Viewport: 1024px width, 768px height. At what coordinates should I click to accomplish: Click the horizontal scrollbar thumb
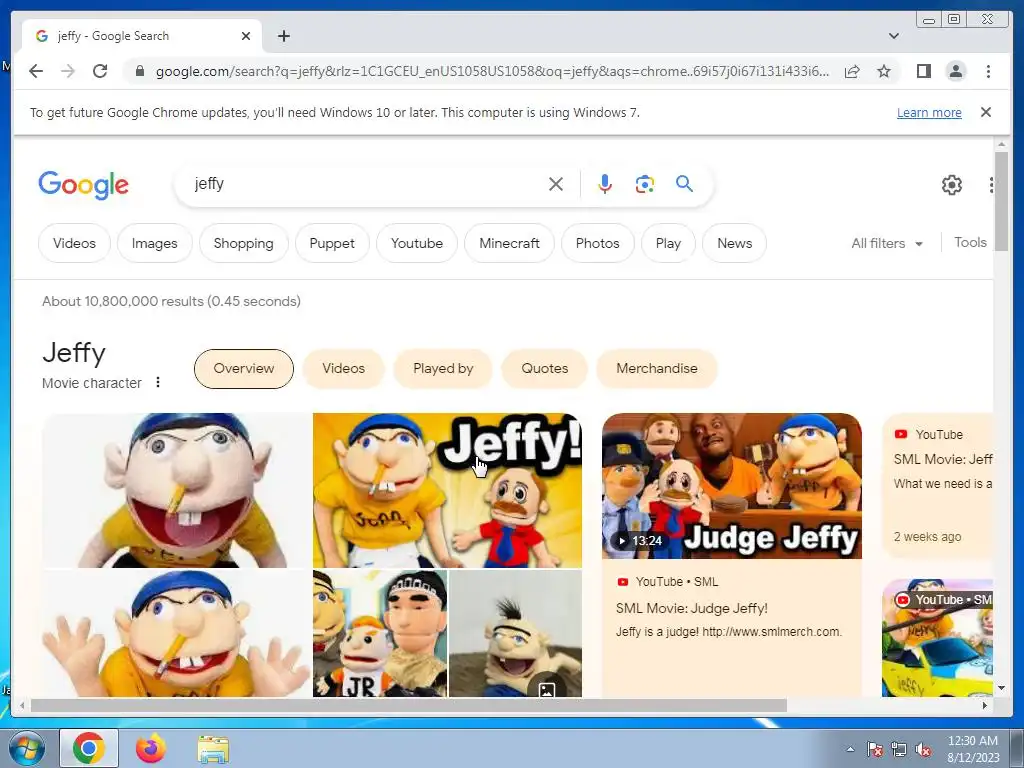(x=408, y=705)
